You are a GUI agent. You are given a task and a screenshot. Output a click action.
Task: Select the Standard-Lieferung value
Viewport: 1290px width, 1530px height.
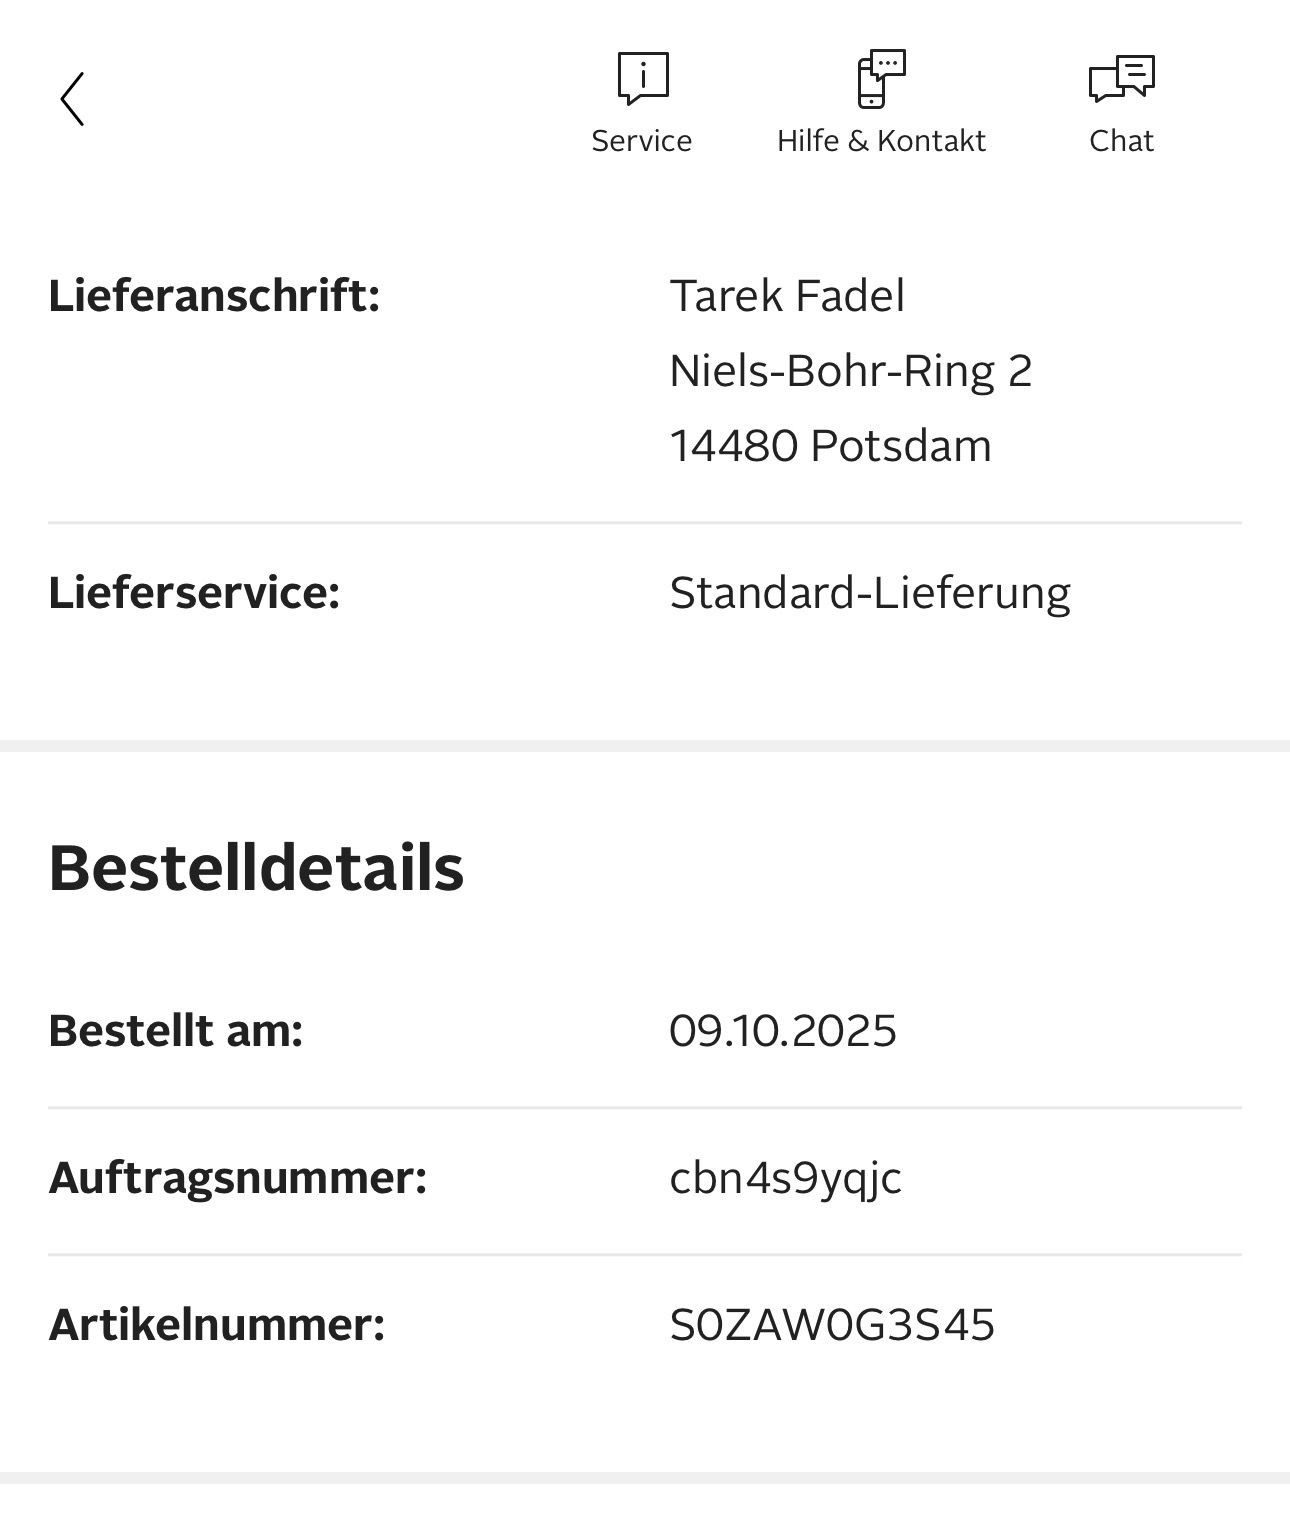point(870,592)
